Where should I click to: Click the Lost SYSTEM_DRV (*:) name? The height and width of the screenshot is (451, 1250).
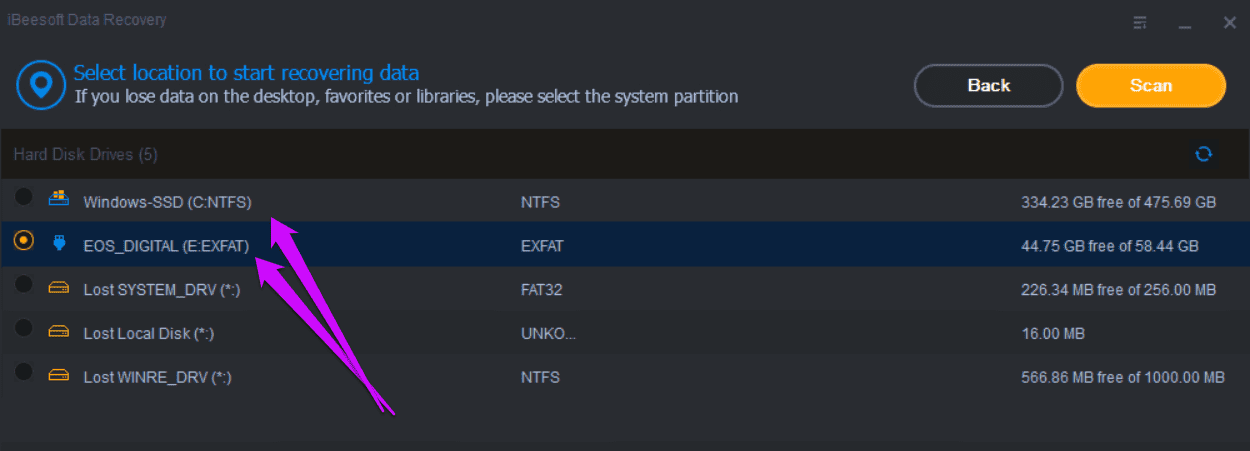point(161,290)
